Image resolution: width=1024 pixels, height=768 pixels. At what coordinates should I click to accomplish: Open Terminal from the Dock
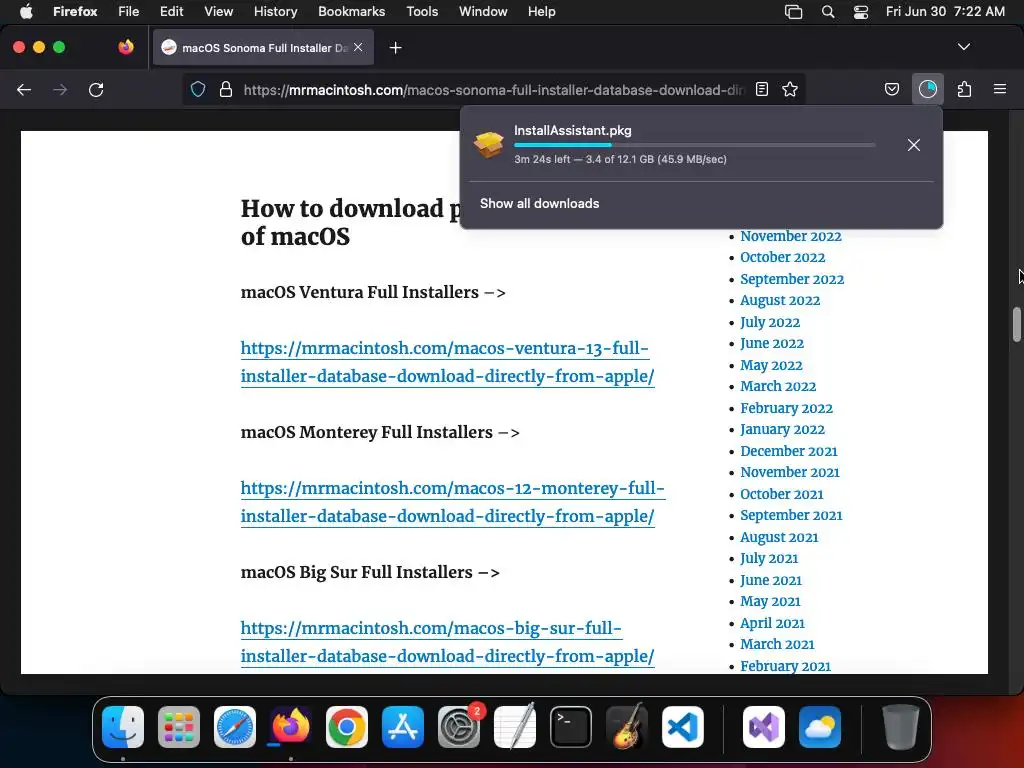click(571, 727)
